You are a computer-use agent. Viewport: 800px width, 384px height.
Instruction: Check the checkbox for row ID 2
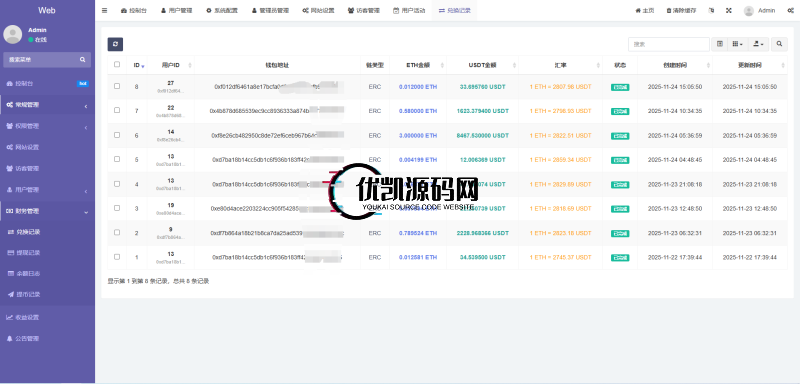tap(117, 233)
